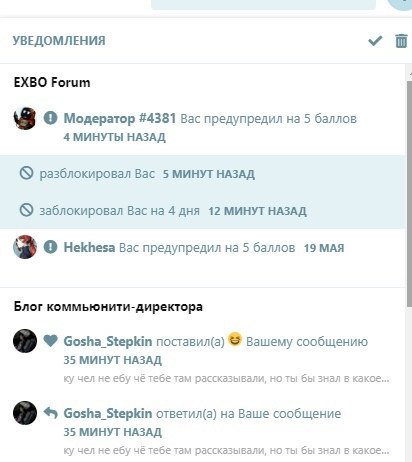Open Hekhesa's avatar picture
Viewport: 412px width, 462px height.
(x=25, y=247)
